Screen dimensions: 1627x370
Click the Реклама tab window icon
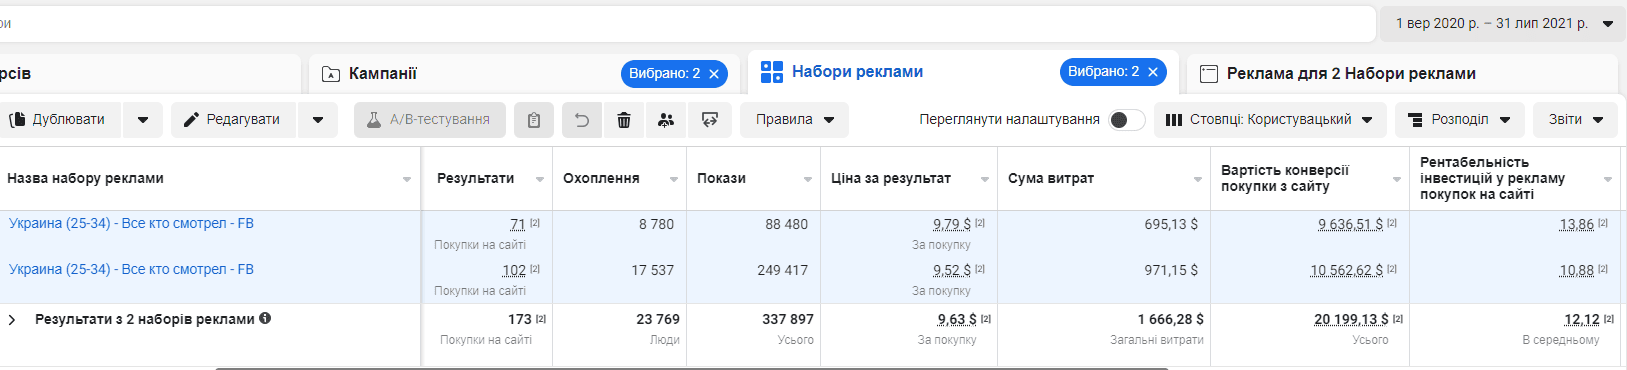click(1208, 74)
